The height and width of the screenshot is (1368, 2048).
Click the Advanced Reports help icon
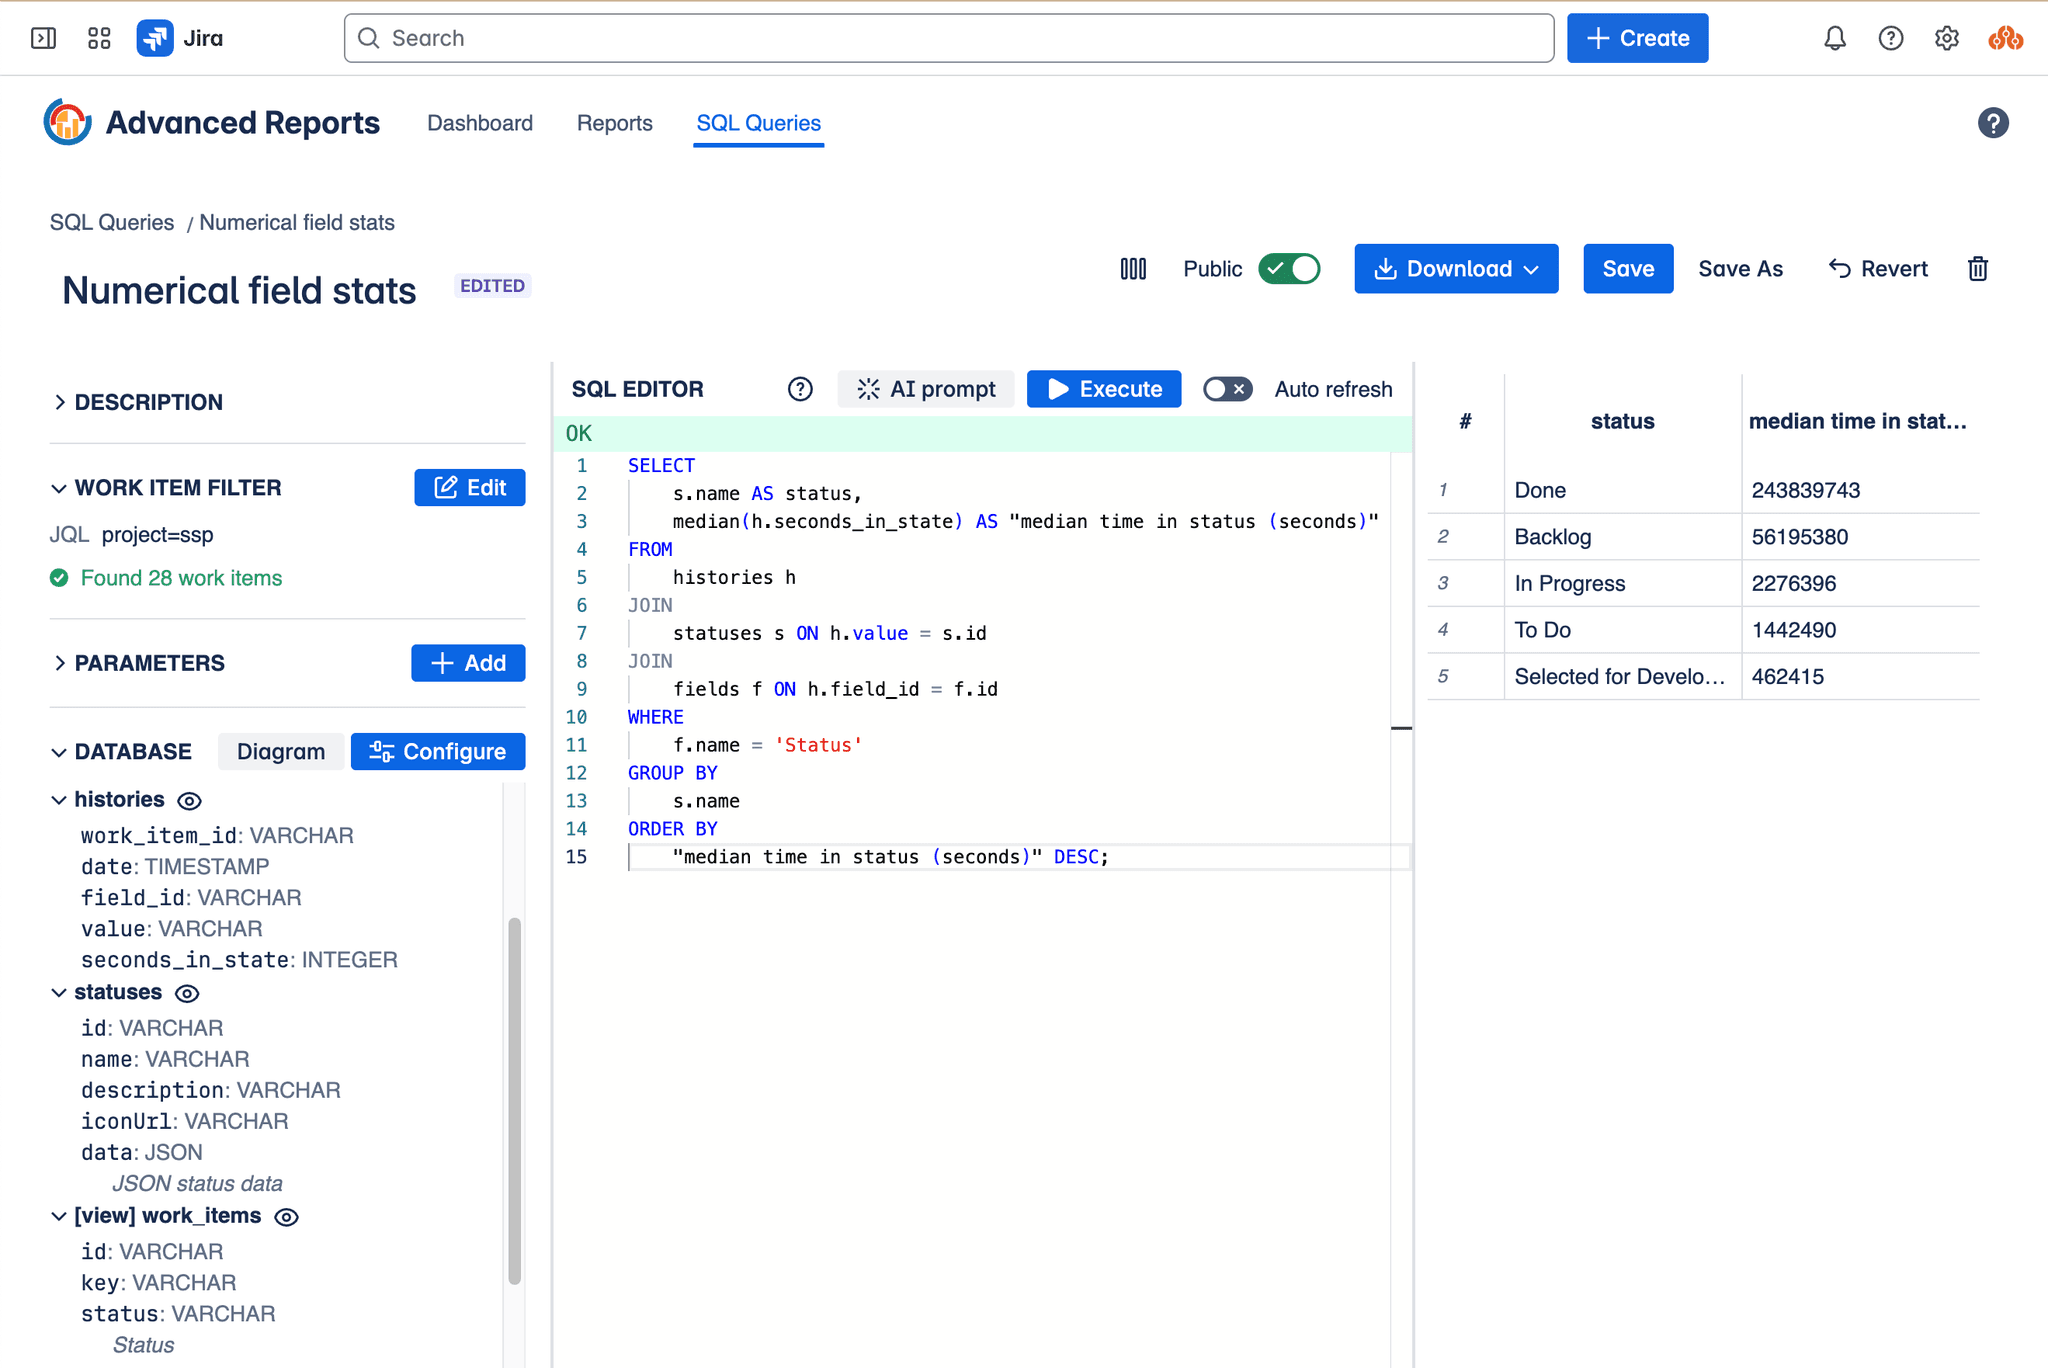coord(1992,123)
